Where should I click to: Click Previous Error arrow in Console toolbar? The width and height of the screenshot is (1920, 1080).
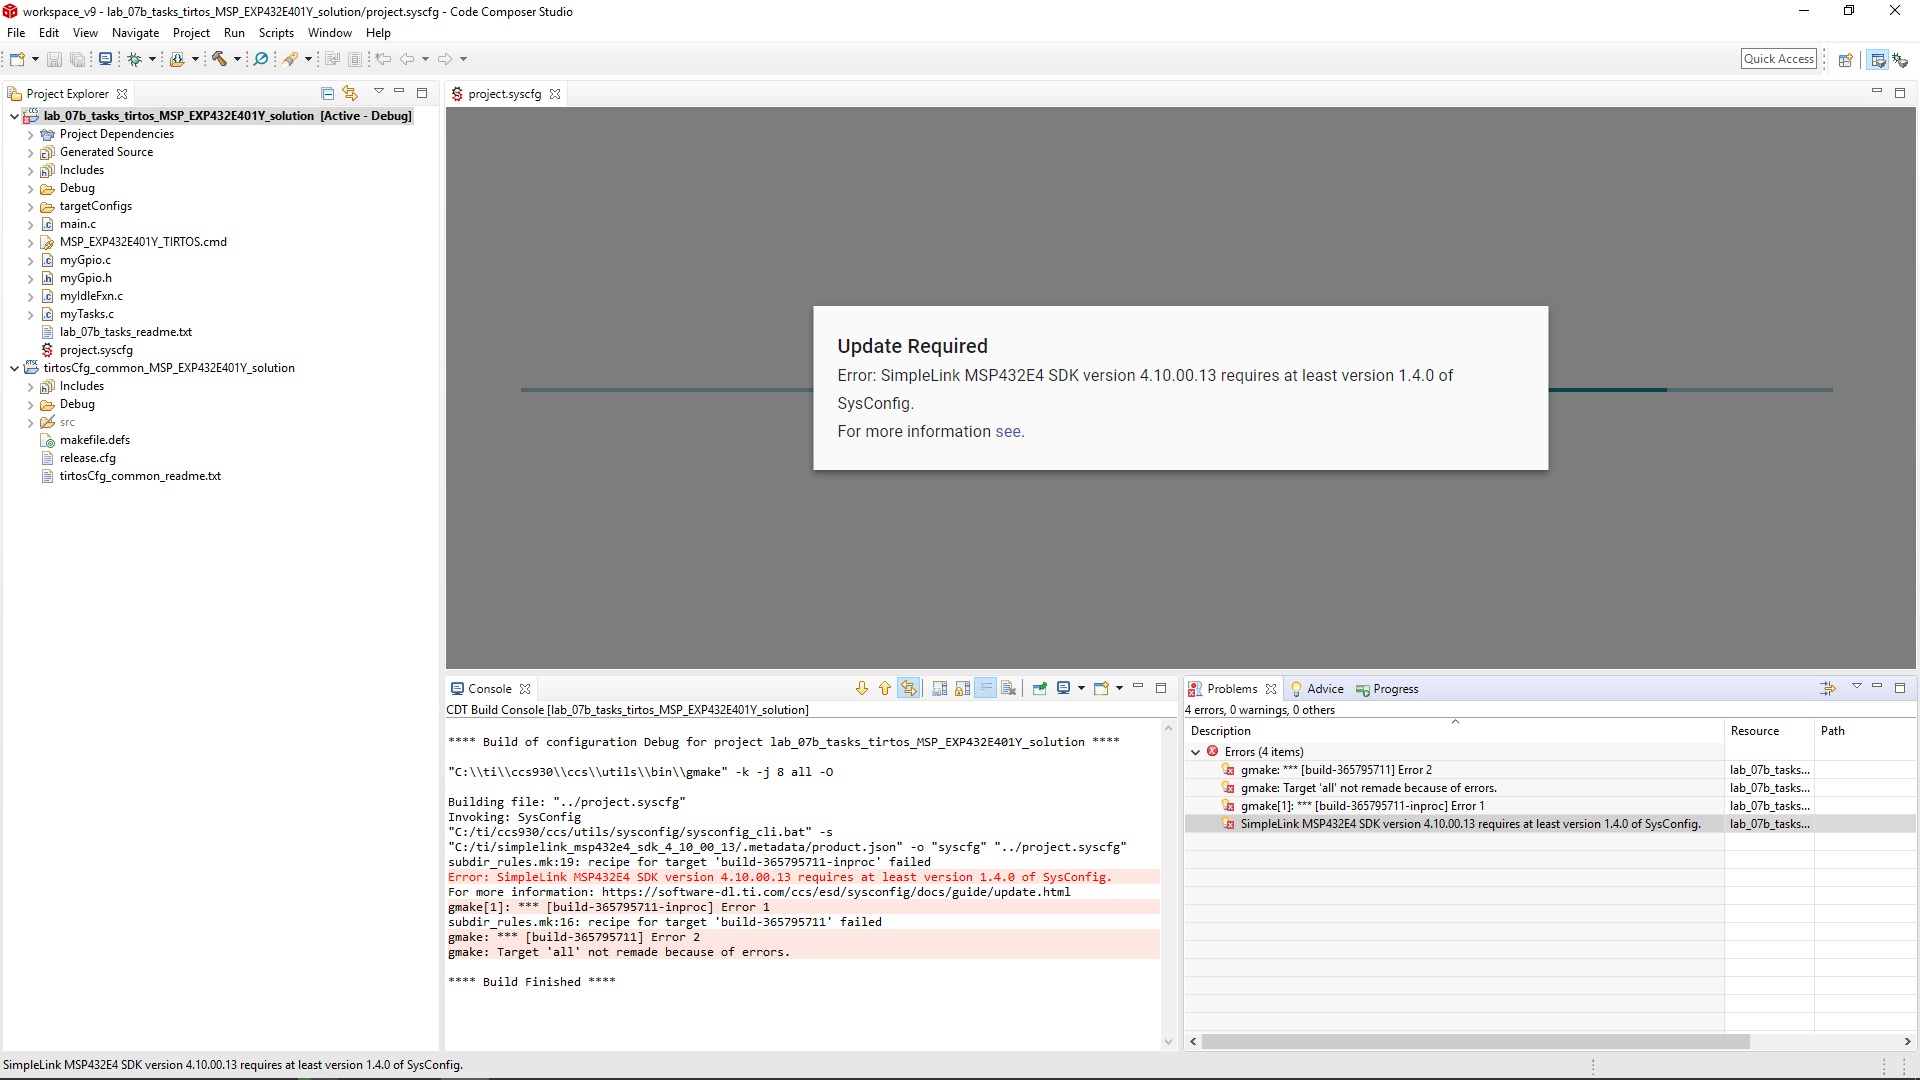point(885,688)
